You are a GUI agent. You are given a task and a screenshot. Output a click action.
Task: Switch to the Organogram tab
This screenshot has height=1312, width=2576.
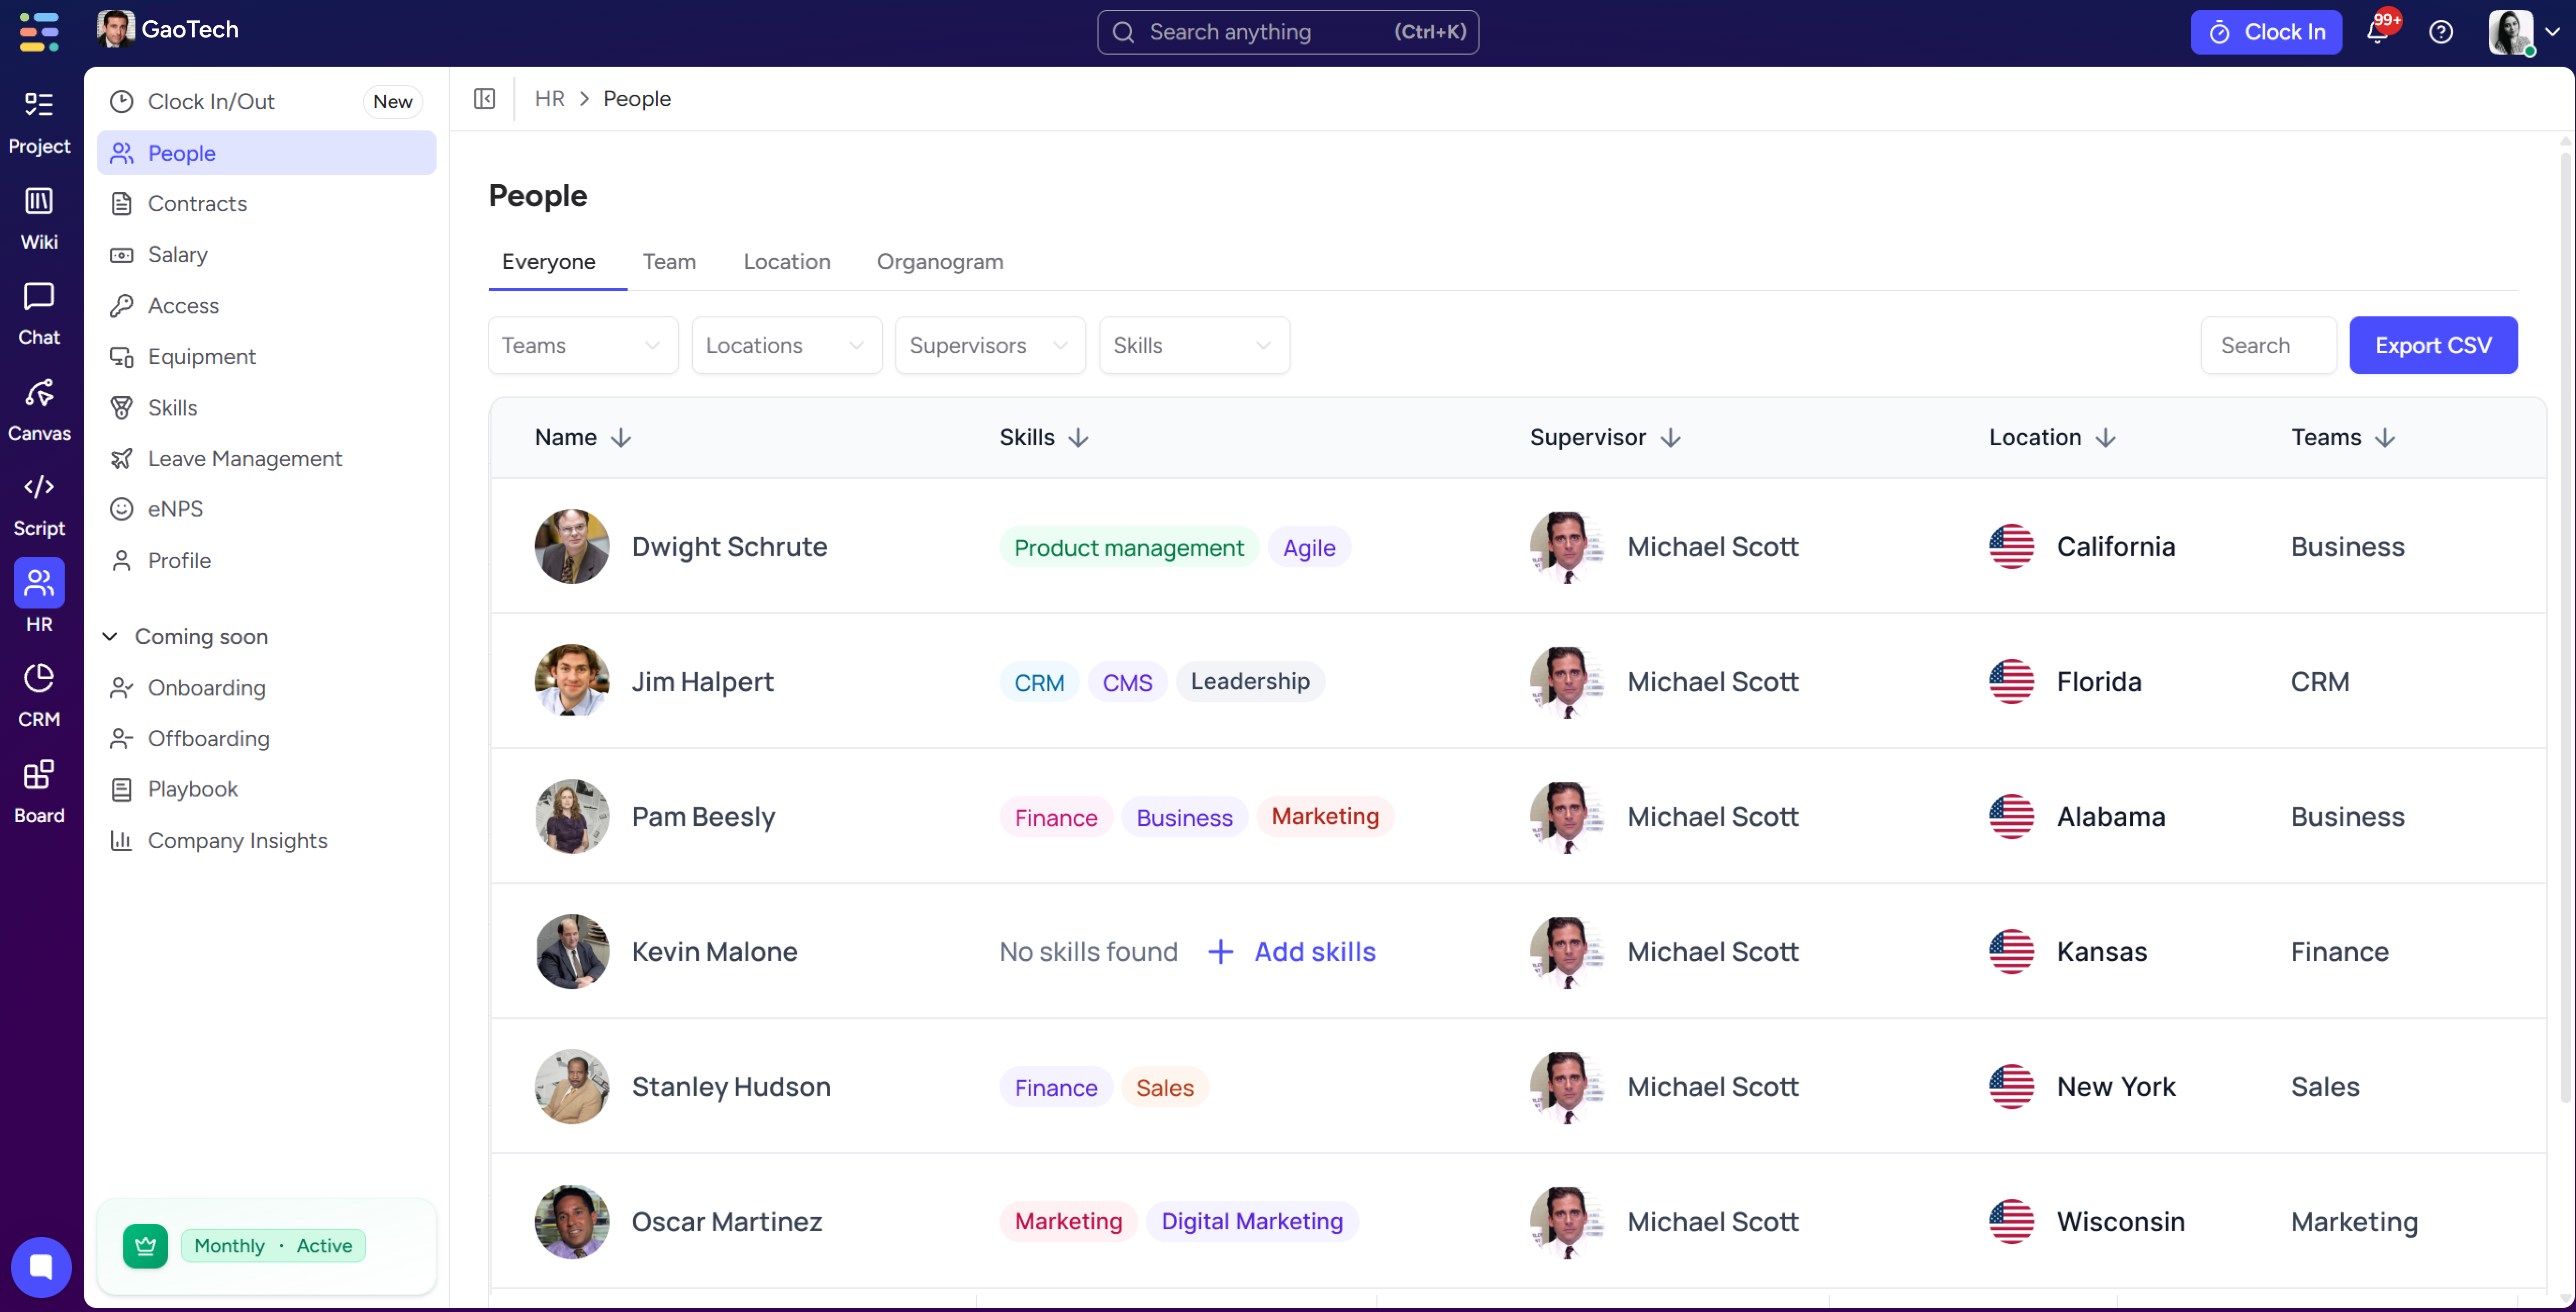[x=939, y=261]
